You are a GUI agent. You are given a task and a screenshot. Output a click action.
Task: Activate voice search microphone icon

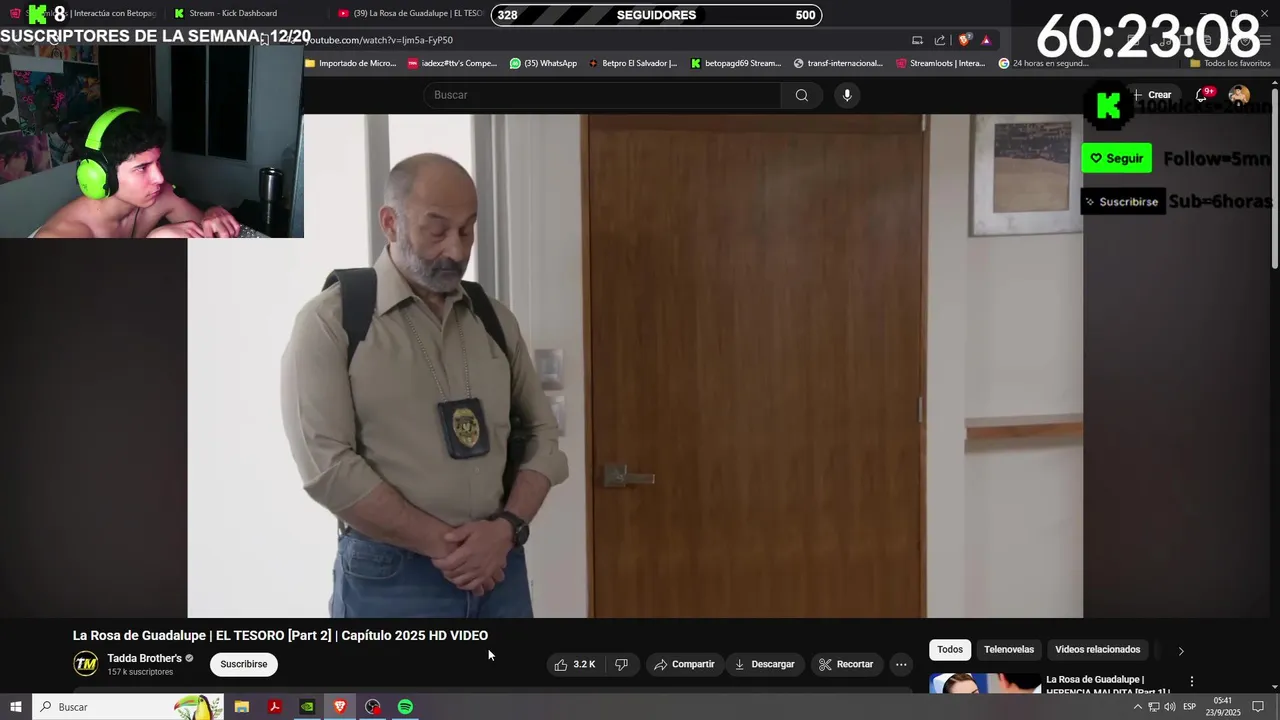coord(847,95)
